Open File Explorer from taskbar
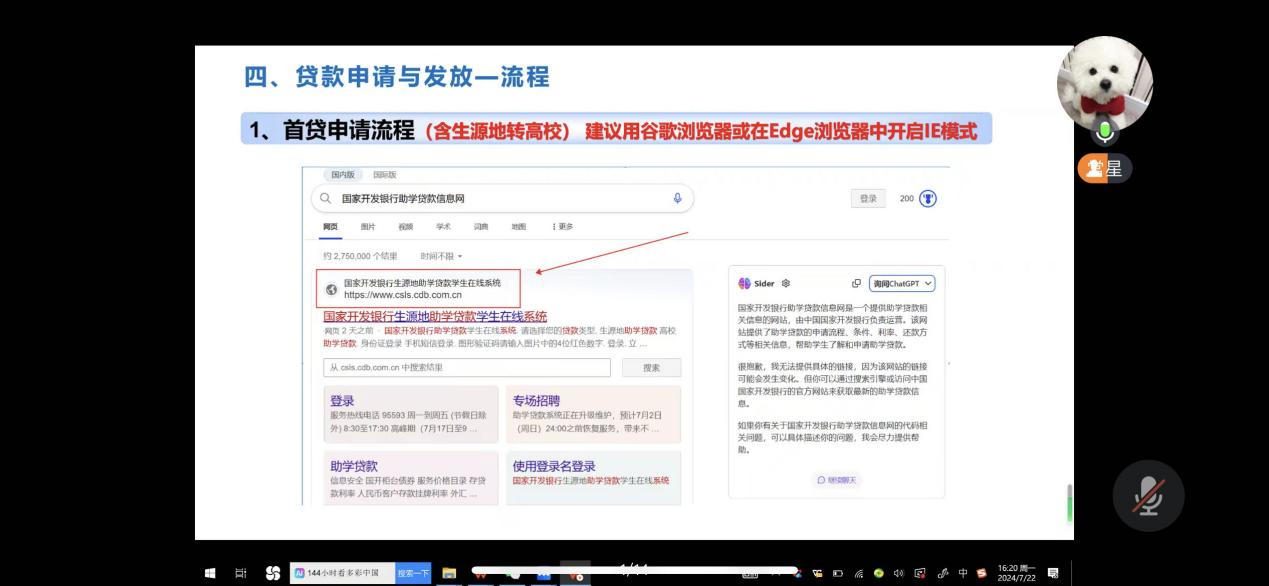The height and width of the screenshot is (586, 1269). pos(450,573)
